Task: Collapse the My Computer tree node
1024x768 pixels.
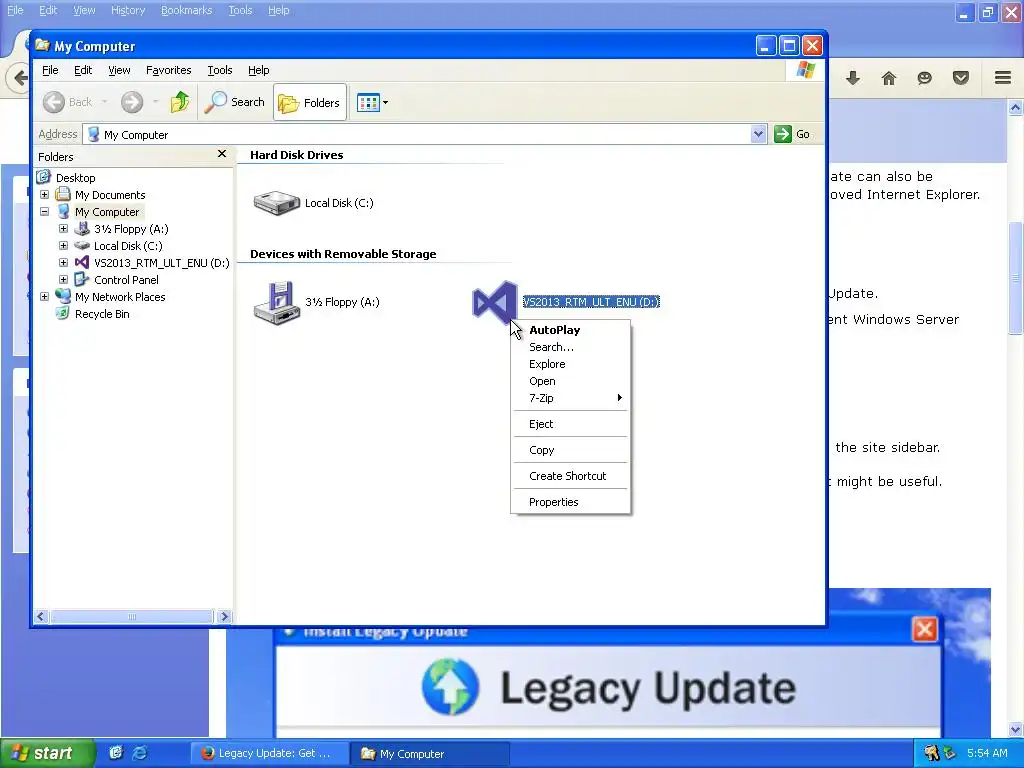Action: tap(44, 212)
